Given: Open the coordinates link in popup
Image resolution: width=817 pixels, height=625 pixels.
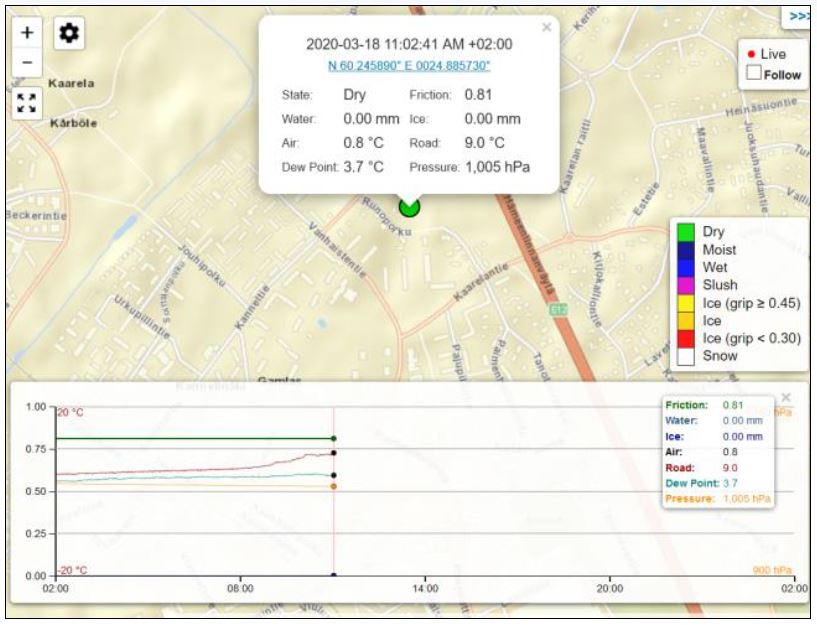Looking at the screenshot, I should pyautogui.click(x=409, y=66).
